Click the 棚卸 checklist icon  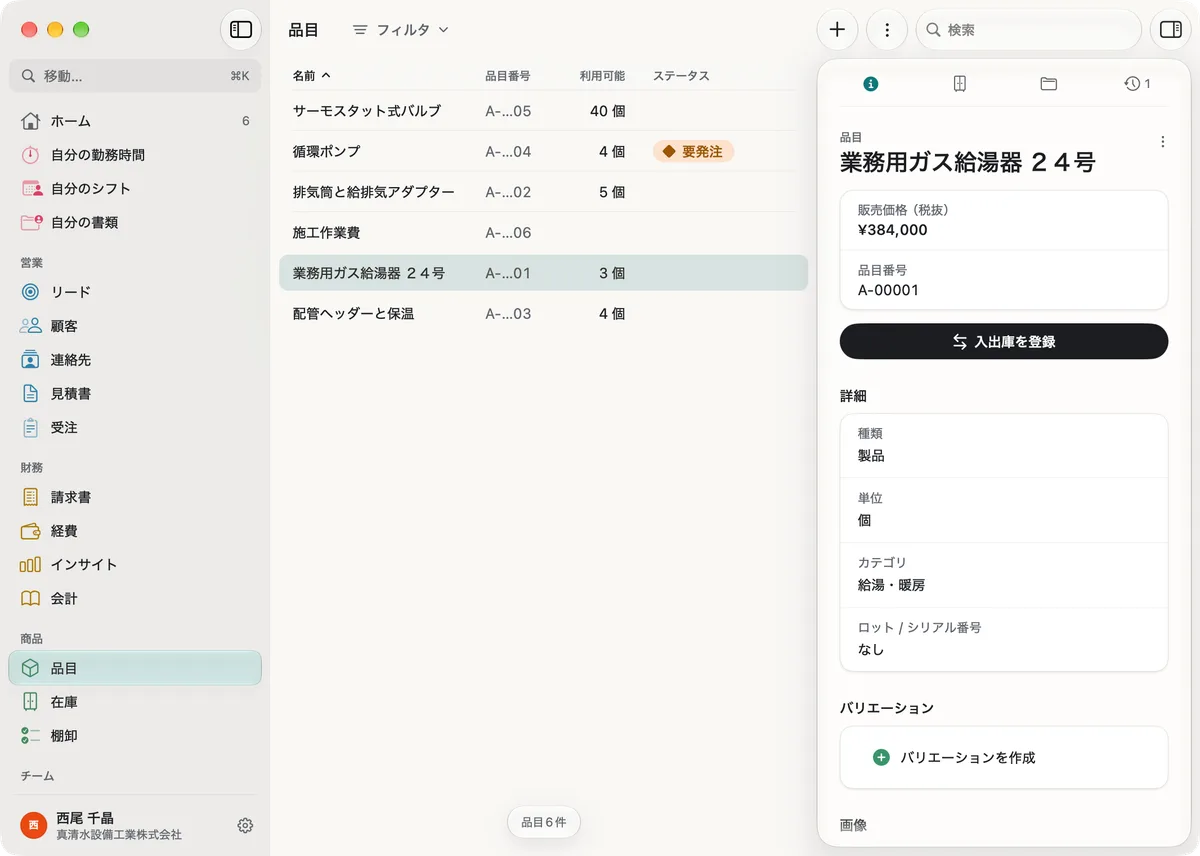[31, 735]
